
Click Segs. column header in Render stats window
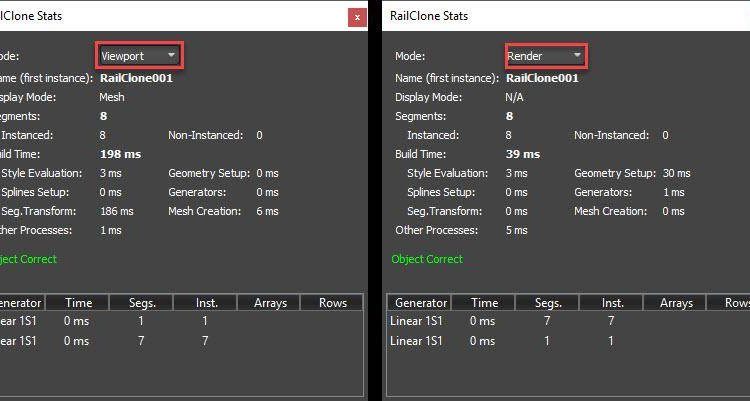click(547, 303)
